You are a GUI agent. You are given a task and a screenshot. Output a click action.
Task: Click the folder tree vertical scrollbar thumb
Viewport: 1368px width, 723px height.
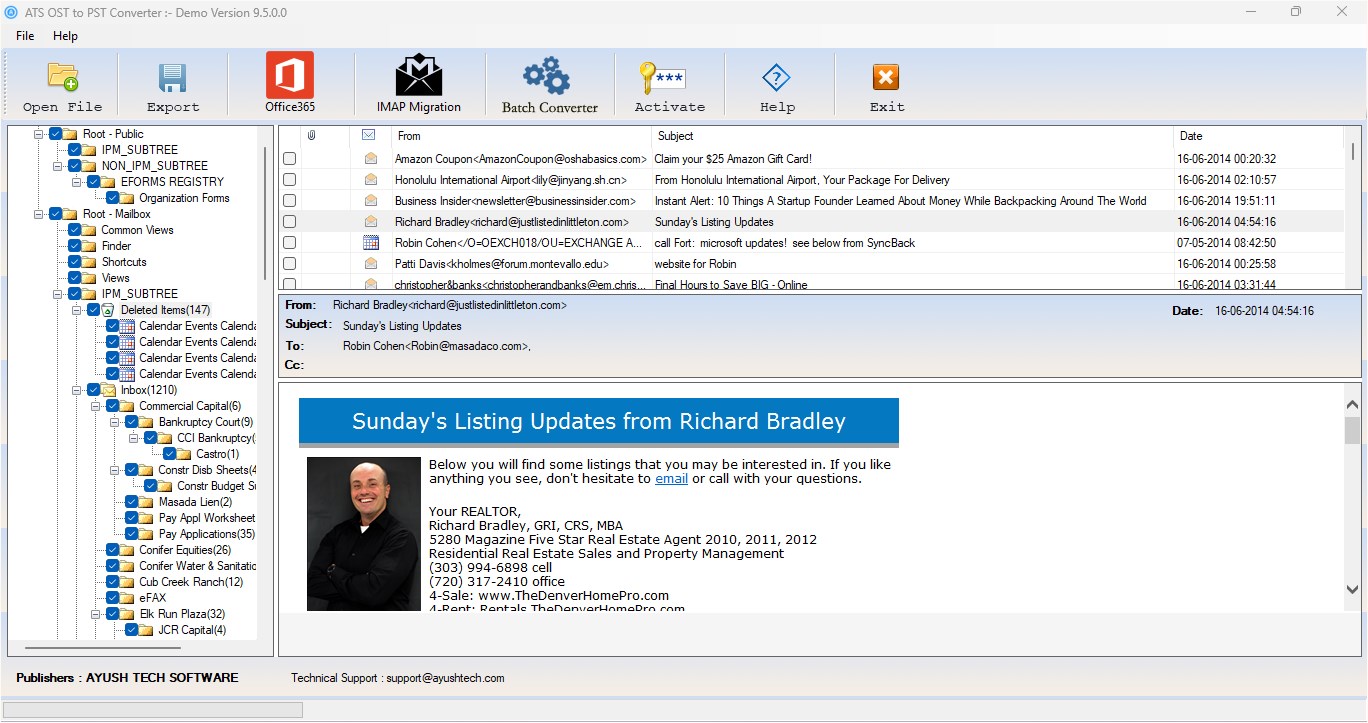point(265,212)
